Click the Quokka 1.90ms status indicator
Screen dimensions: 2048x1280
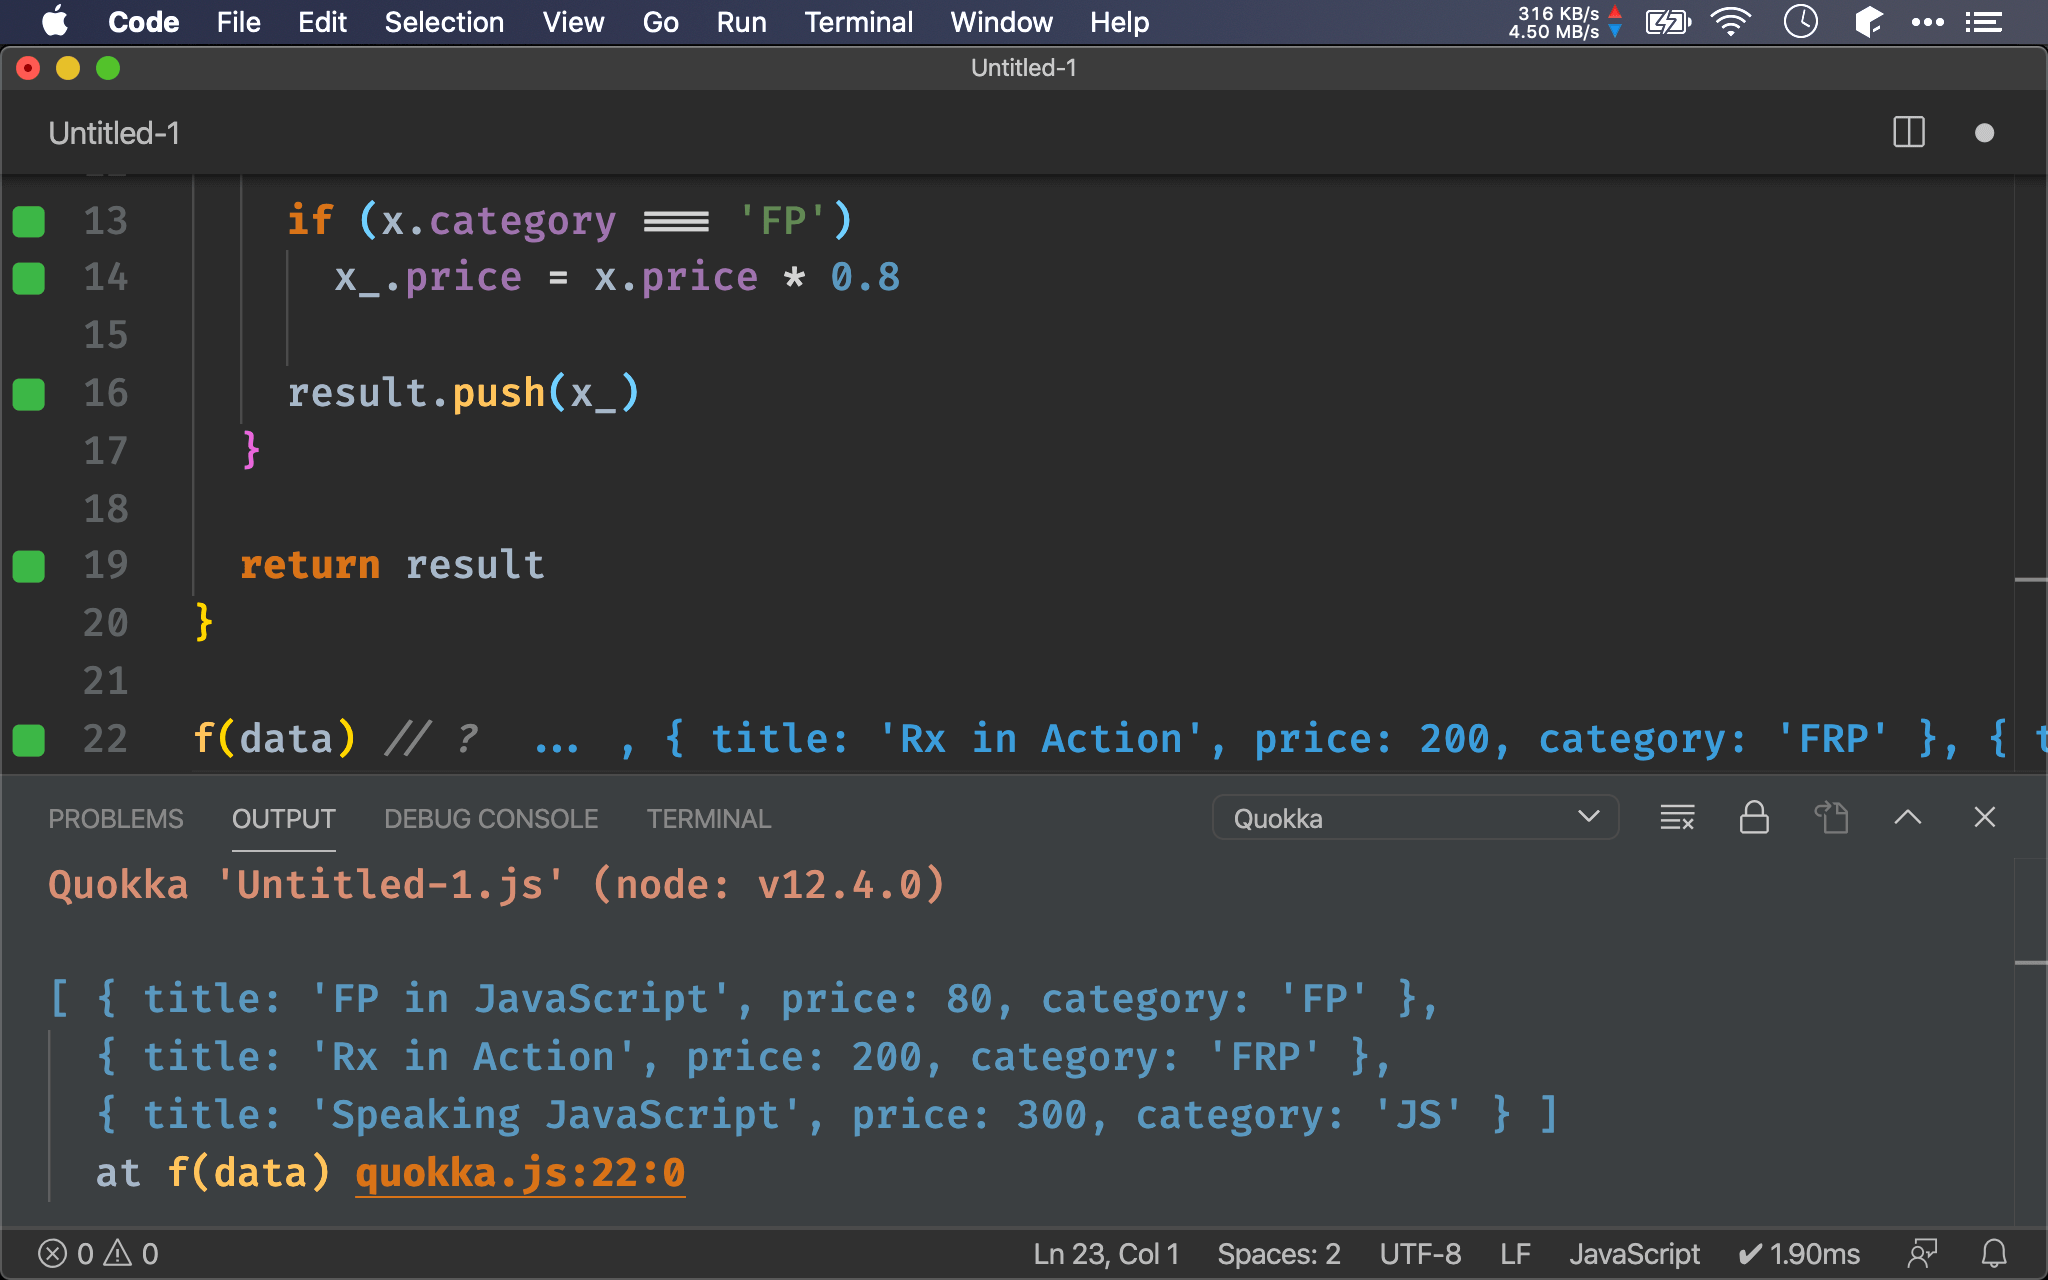1799,1253
